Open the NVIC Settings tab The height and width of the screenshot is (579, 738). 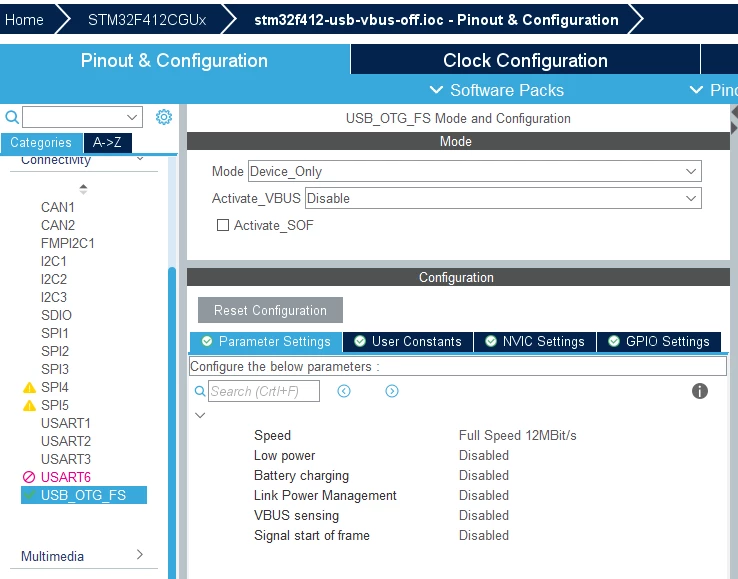coord(535,341)
